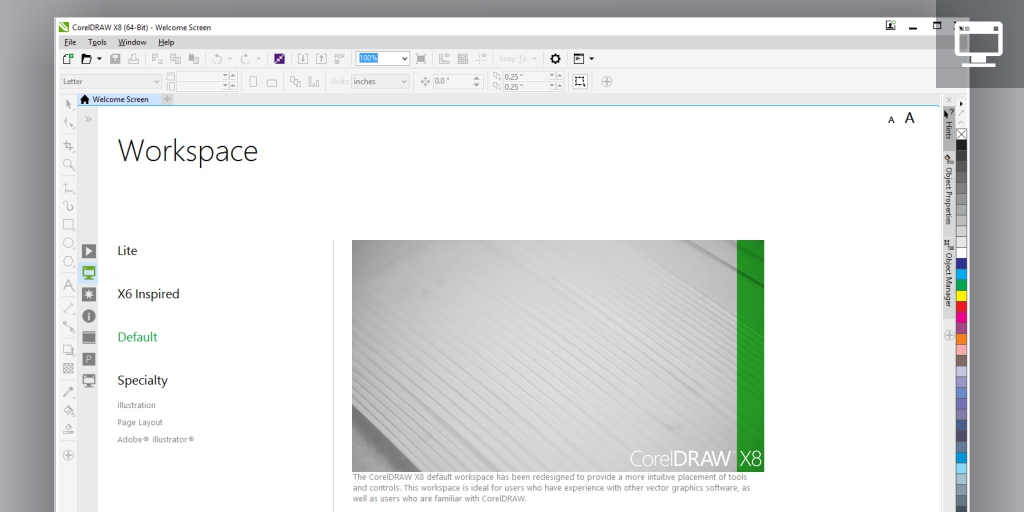The height and width of the screenshot is (512, 1024).
Task: Choose the X6 Inspired workspace option
Action: click(148, 294)
